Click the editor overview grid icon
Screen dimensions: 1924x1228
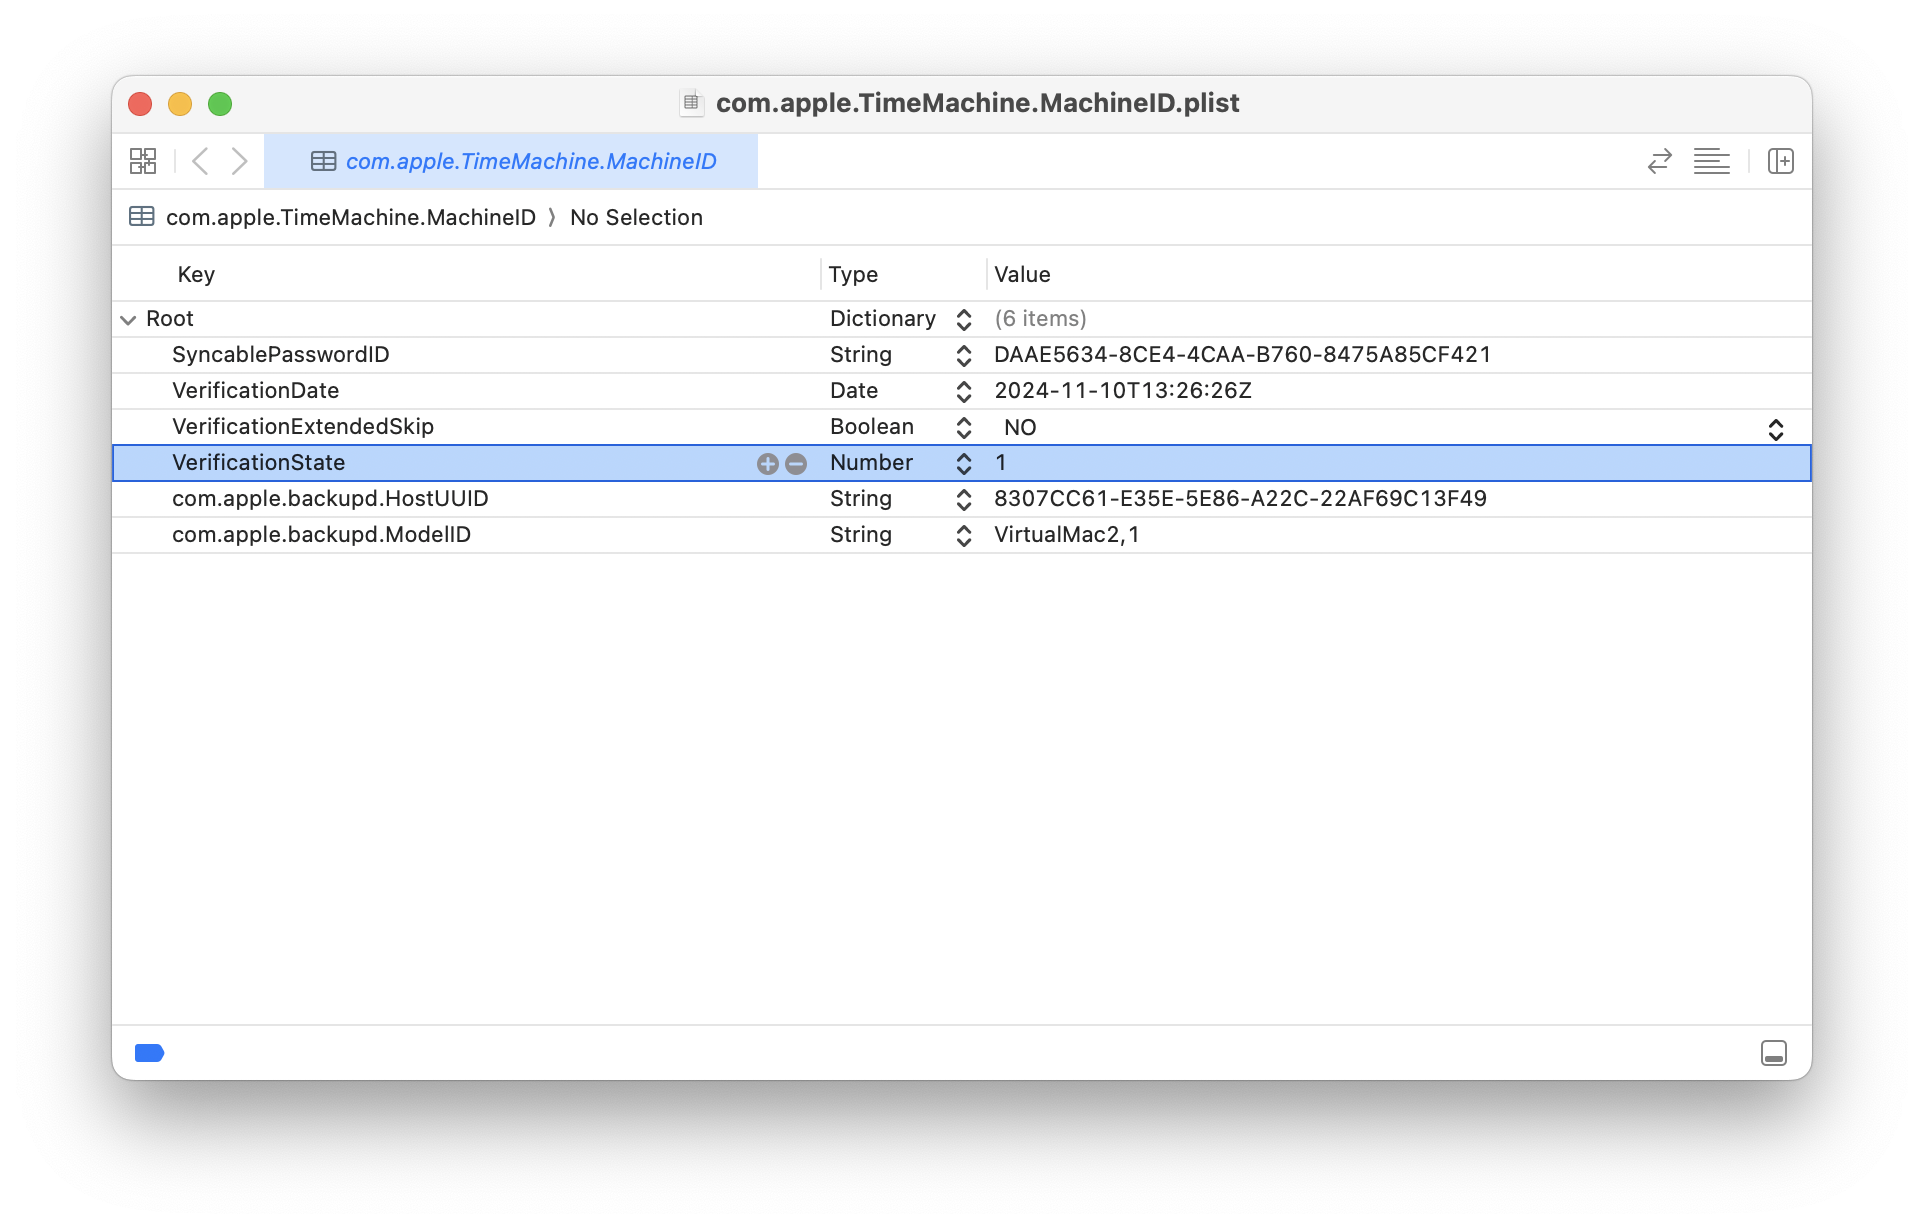[x=142, y=160]
